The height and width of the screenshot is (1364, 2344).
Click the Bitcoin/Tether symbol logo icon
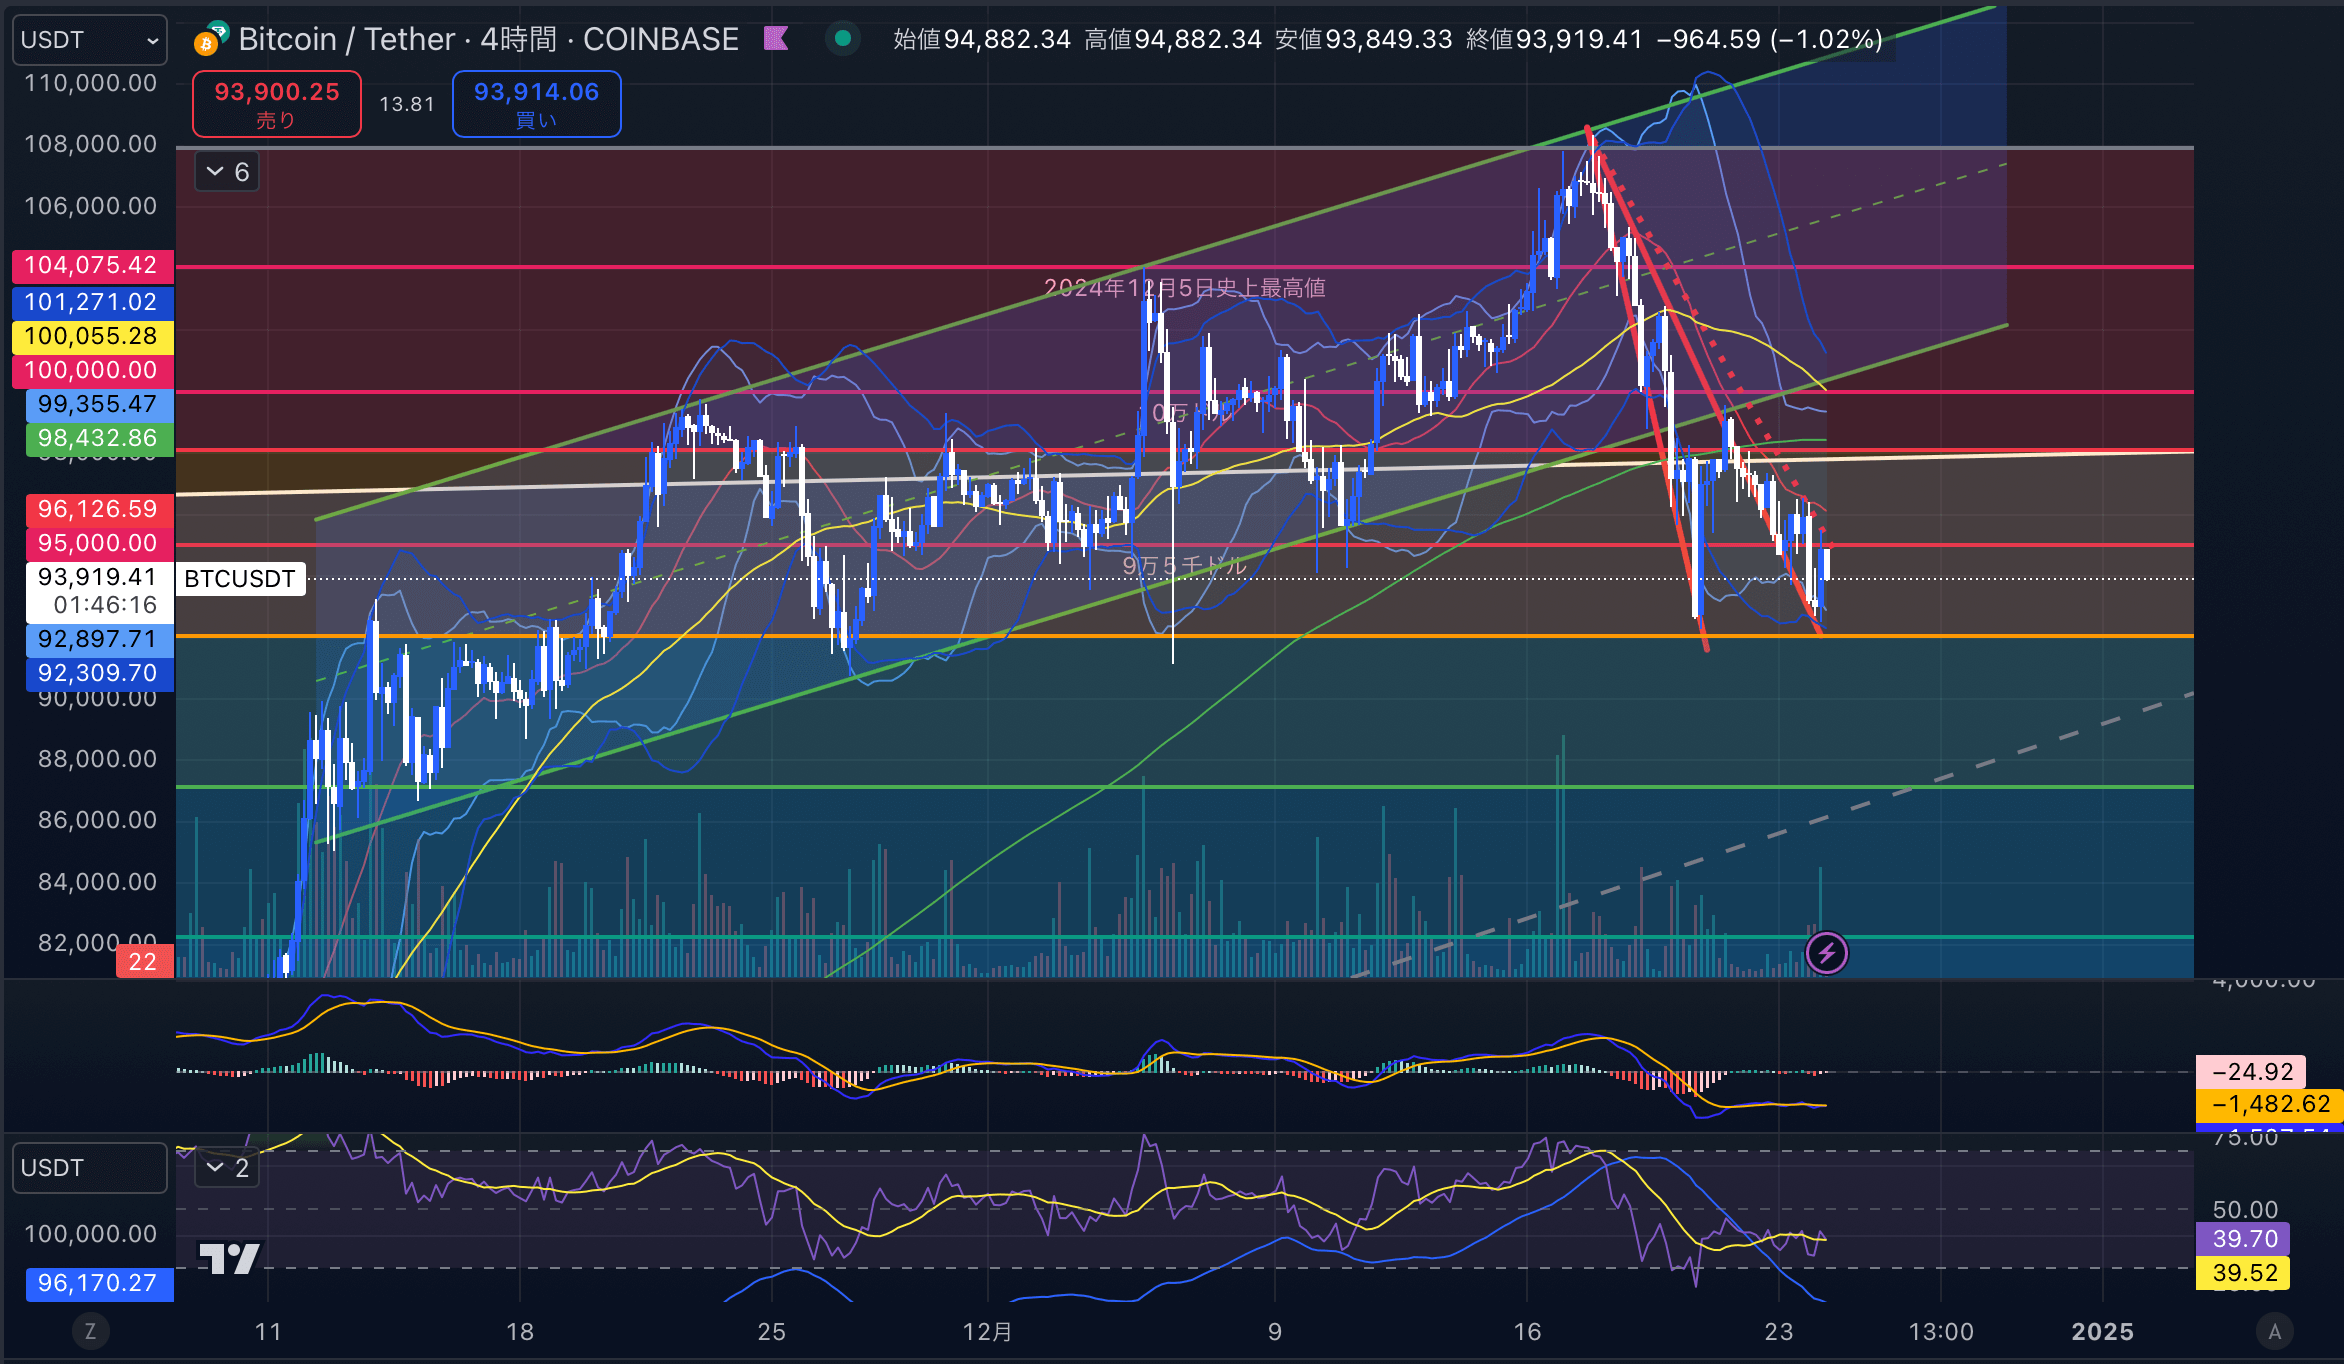pos(211,38)
